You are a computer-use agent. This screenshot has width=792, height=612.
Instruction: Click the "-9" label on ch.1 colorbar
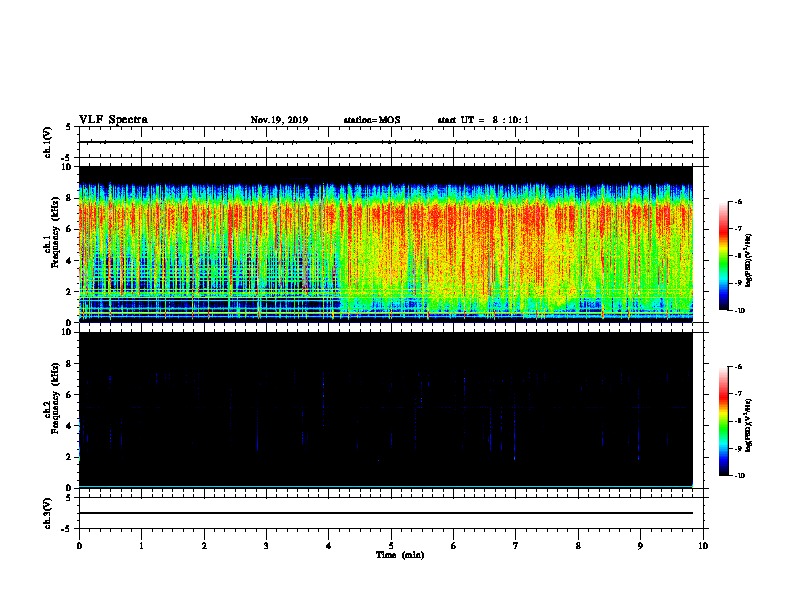[738, 283]
